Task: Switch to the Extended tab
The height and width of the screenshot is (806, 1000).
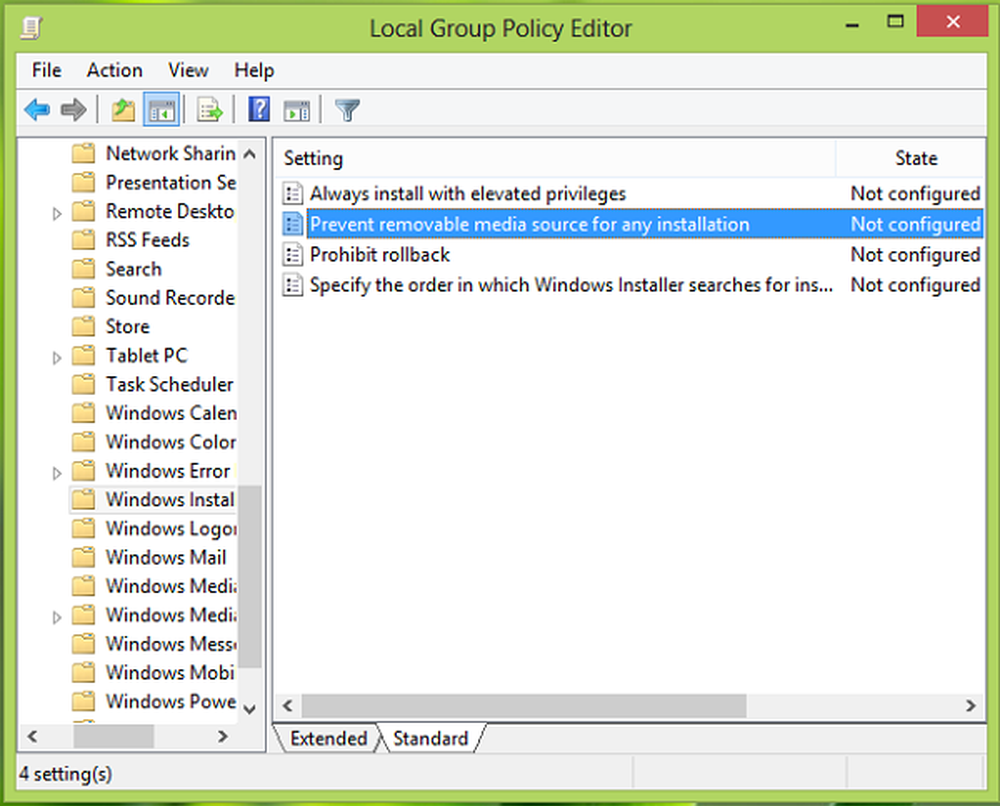Action: [328, 739]
